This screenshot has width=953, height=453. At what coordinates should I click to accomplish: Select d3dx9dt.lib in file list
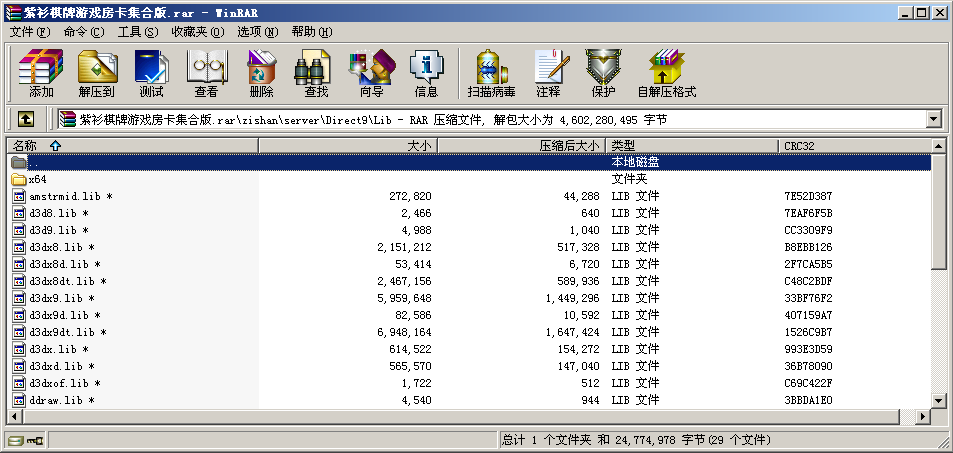pyautogui.click(x=67, y=333)
